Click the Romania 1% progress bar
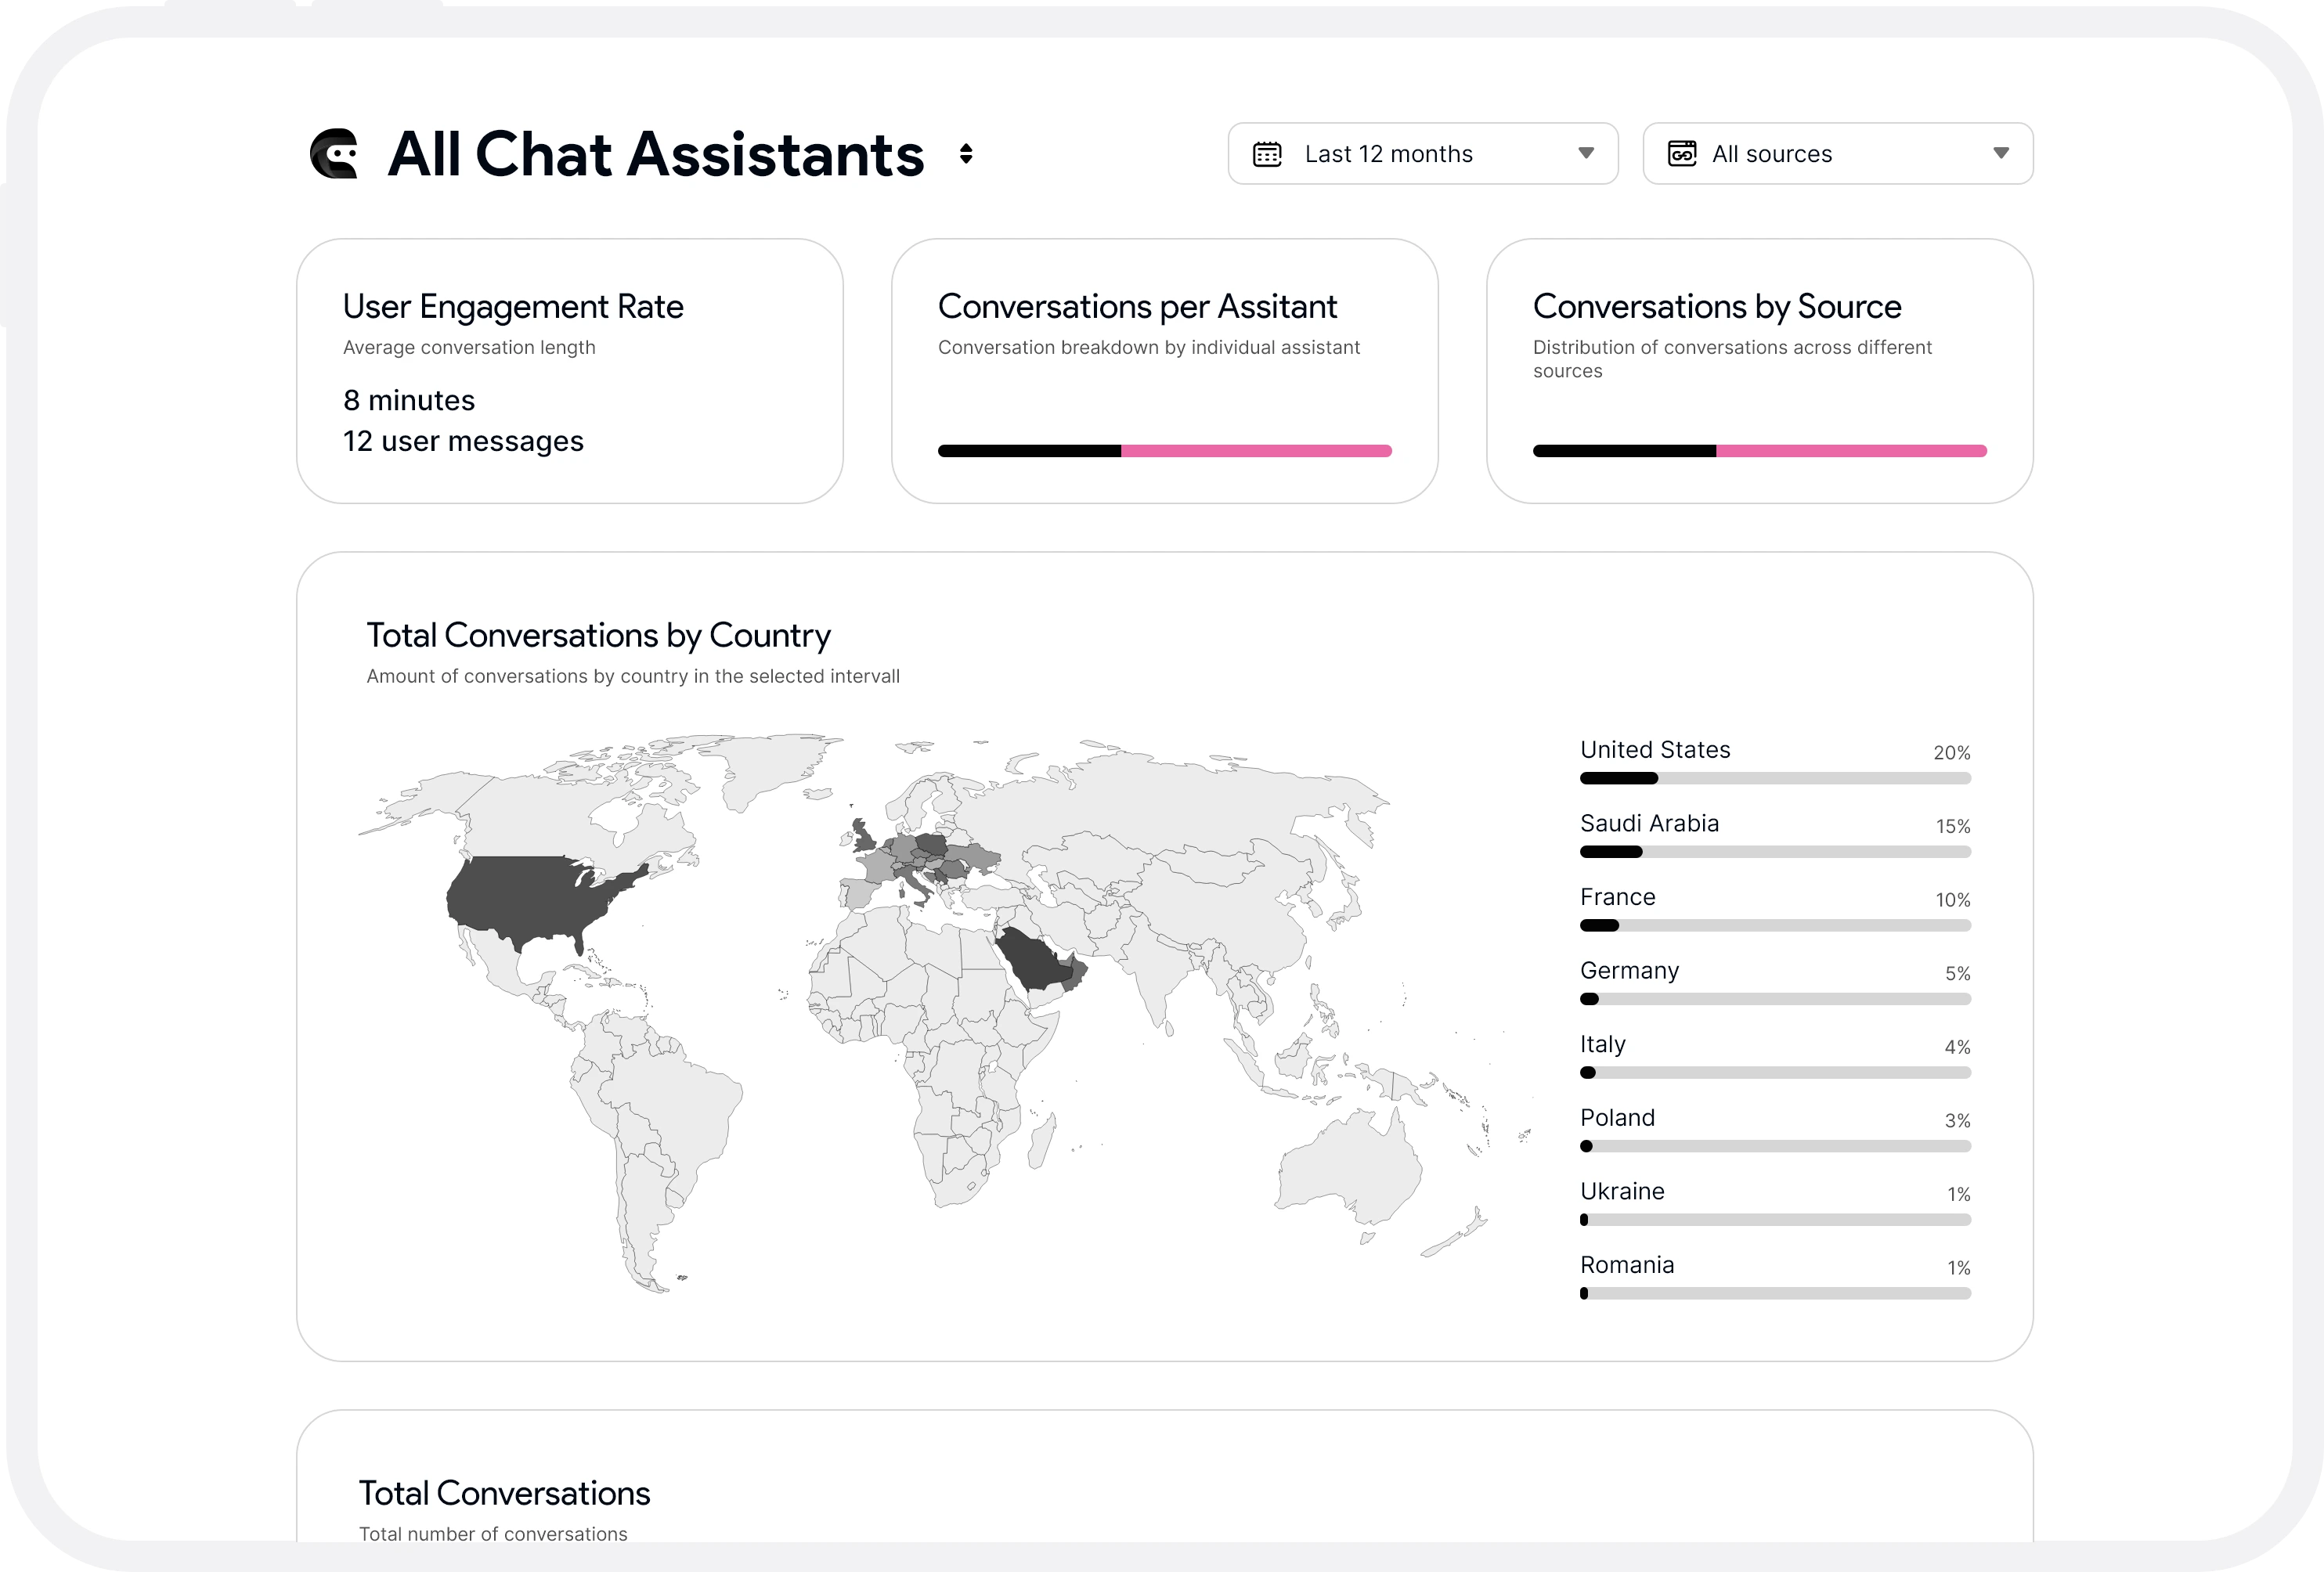The width and height of the screenshot is (2324, 1572). pos(1775,1293)
